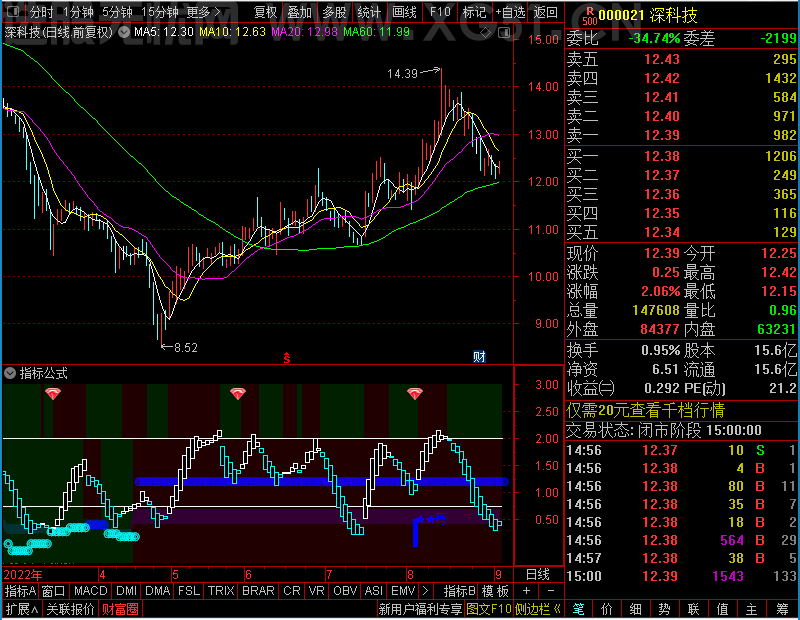Click the R 500 badge beside stock code
The width and height of the screenshot is (800, 620).
pos(590,15)
